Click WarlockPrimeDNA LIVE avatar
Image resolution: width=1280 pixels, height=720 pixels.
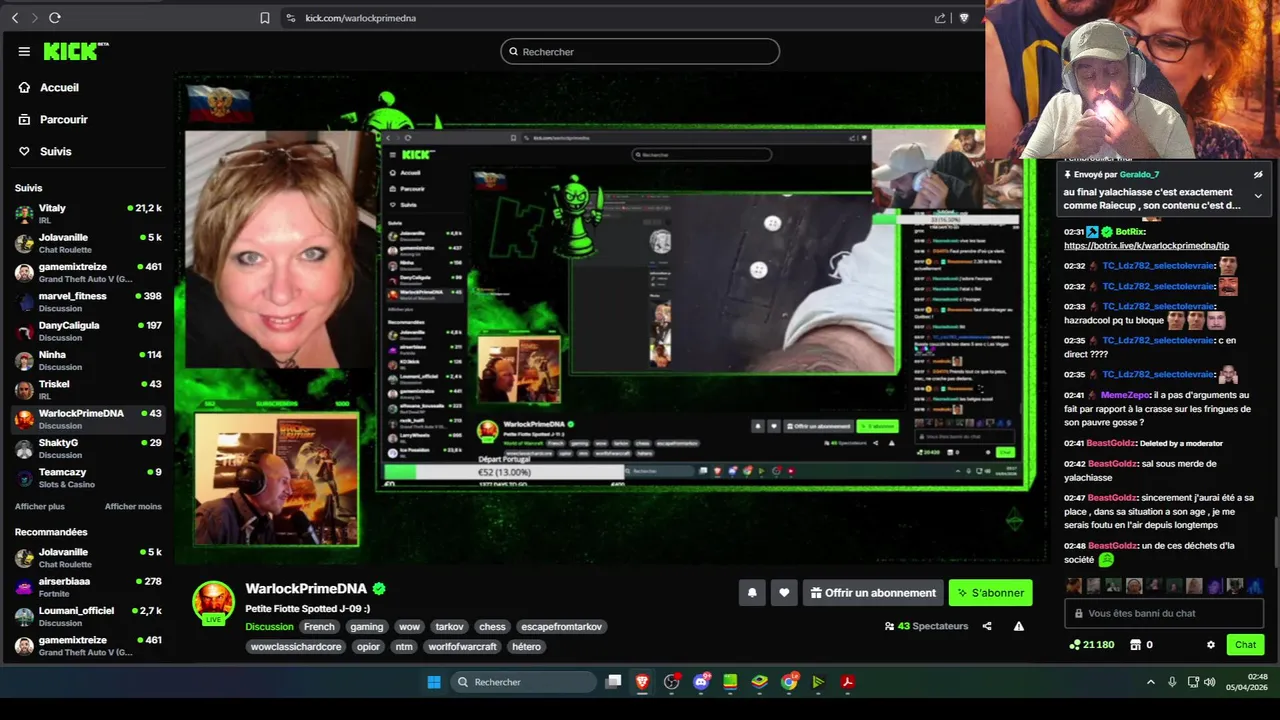tap(214, 603)
